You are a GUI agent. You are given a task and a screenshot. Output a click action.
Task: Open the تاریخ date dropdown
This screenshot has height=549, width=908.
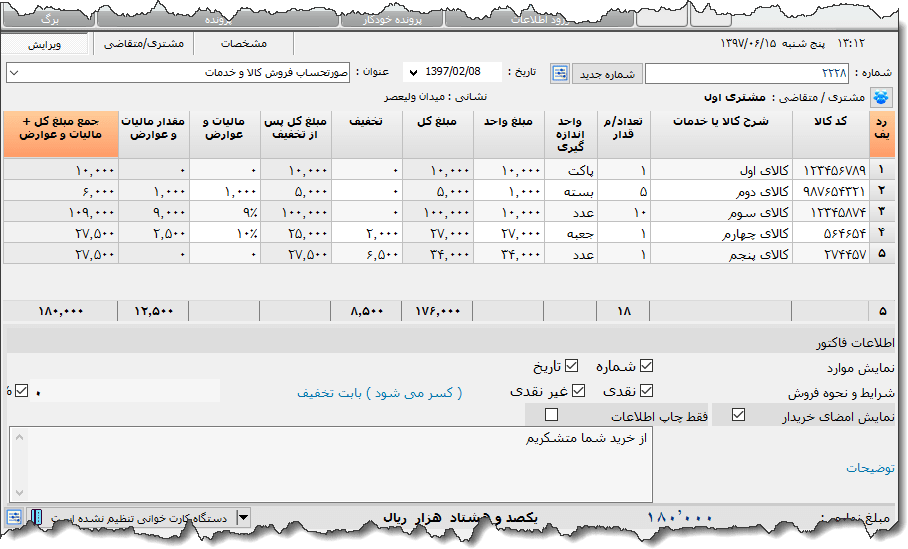click(412, 73)
